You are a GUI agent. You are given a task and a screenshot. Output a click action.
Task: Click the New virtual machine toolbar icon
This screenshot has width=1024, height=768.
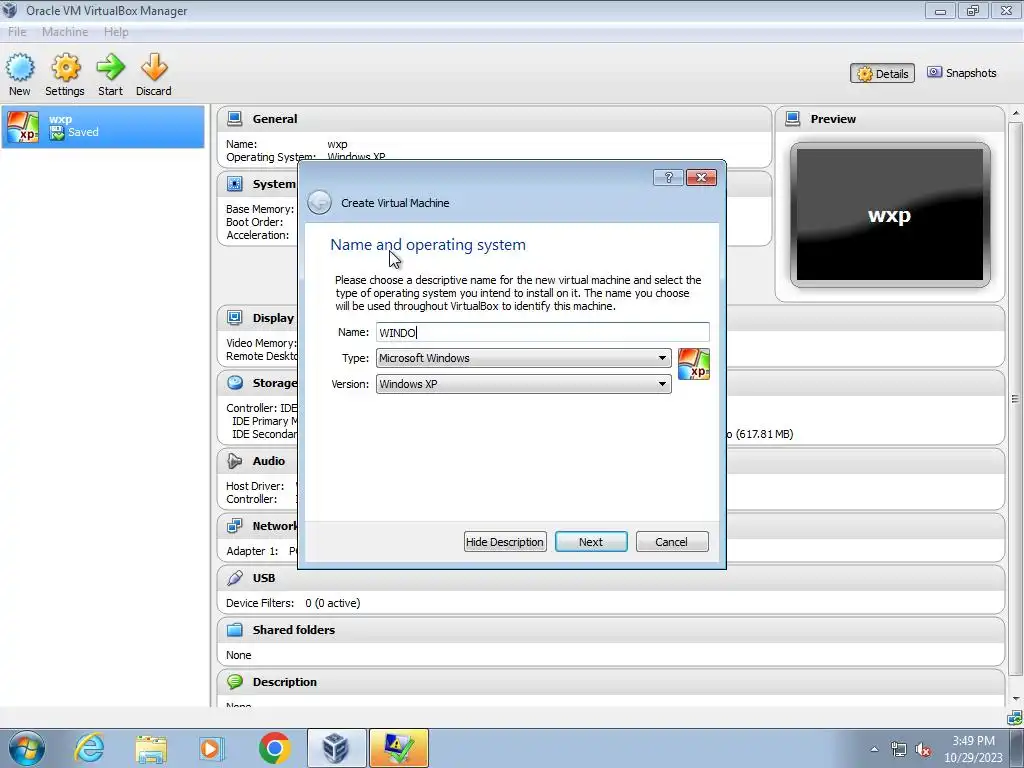(x=20, y=74)
